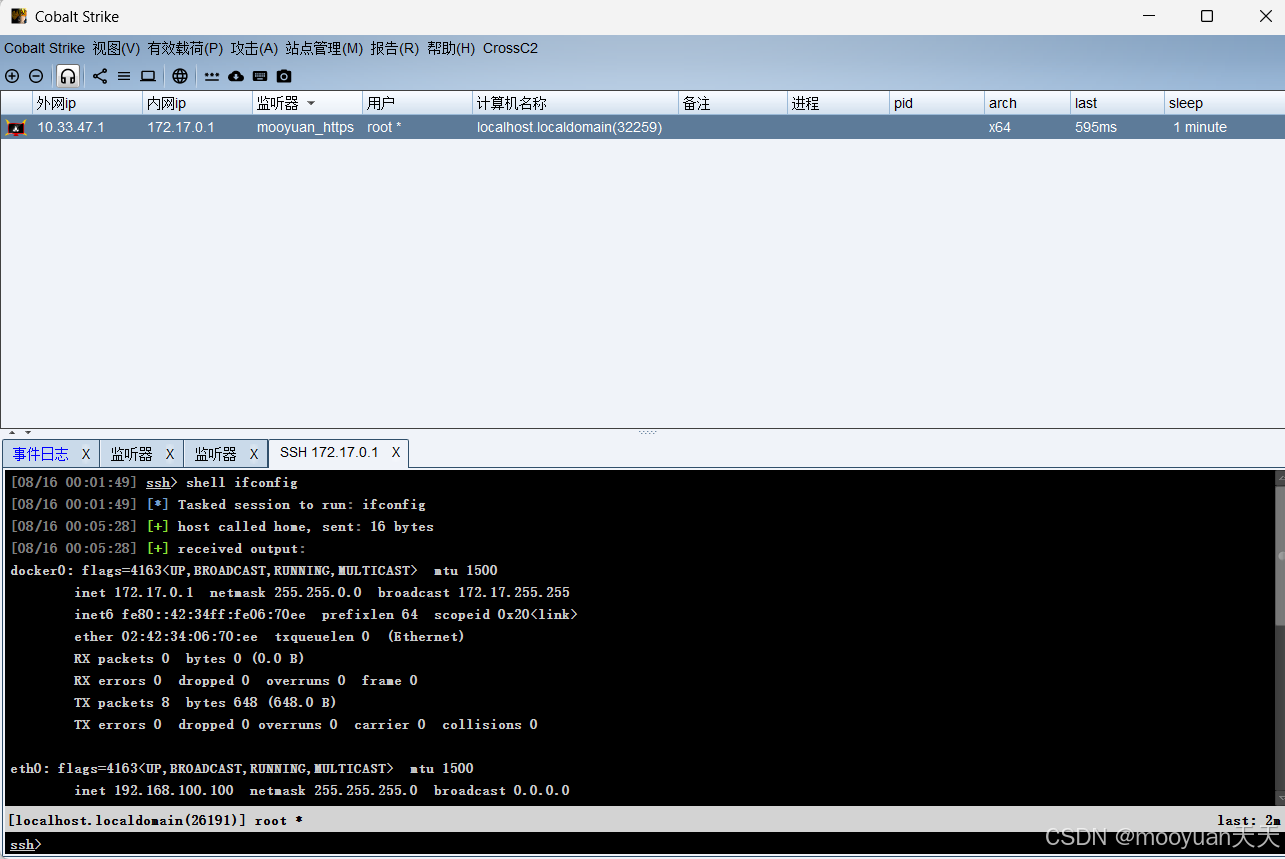Sort by 计算机名称 column header

click(x=575, y=103)
